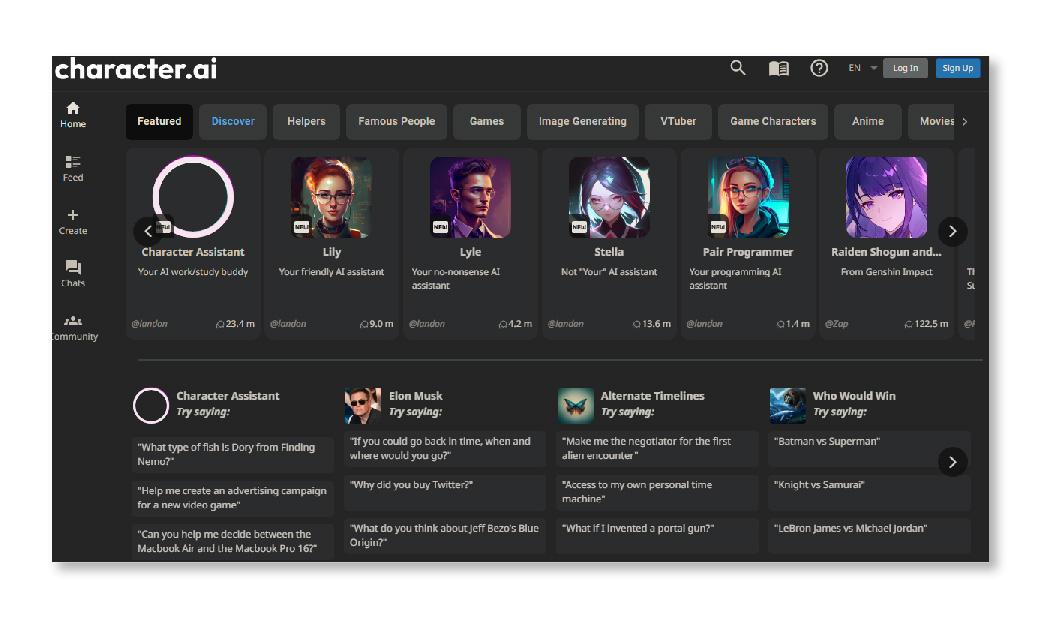Screen dimensions: 1041x617
Task: Show next featured characters with right arrow
Action: tap(952, 231)
